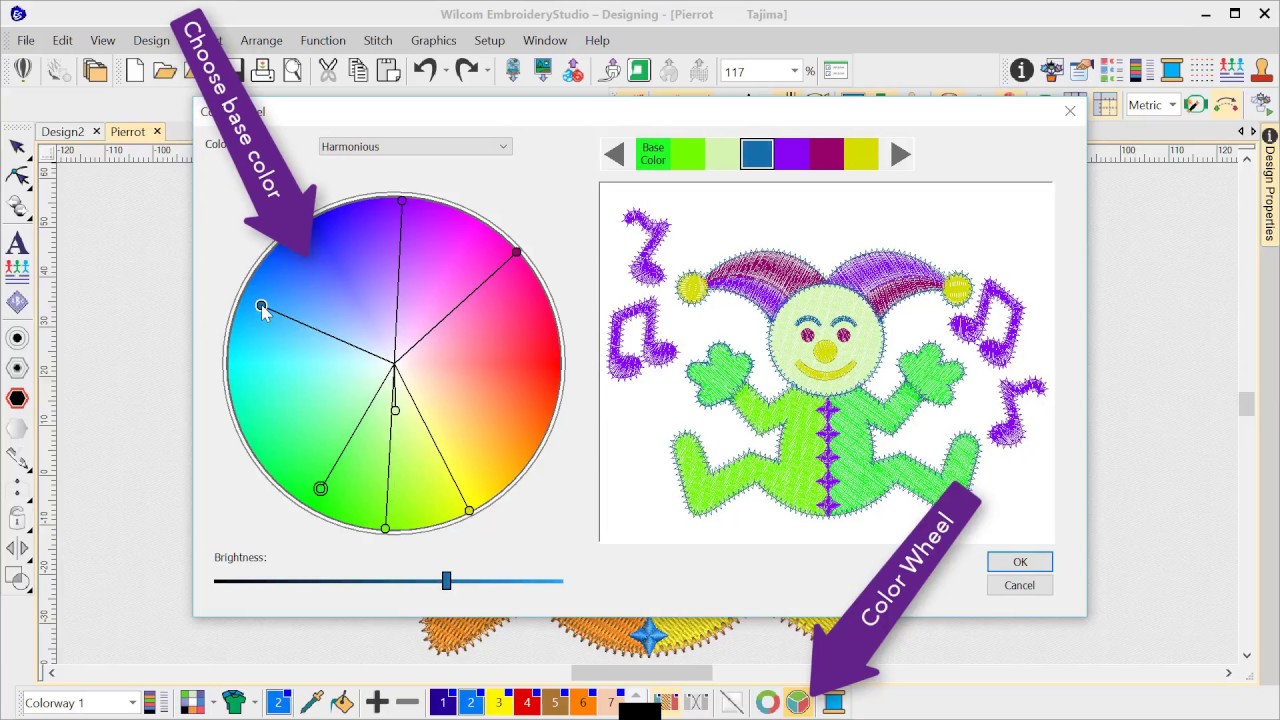Open Print Preview magnifier icon
This screenshot has height=720, width=1280.
[292, 70]
